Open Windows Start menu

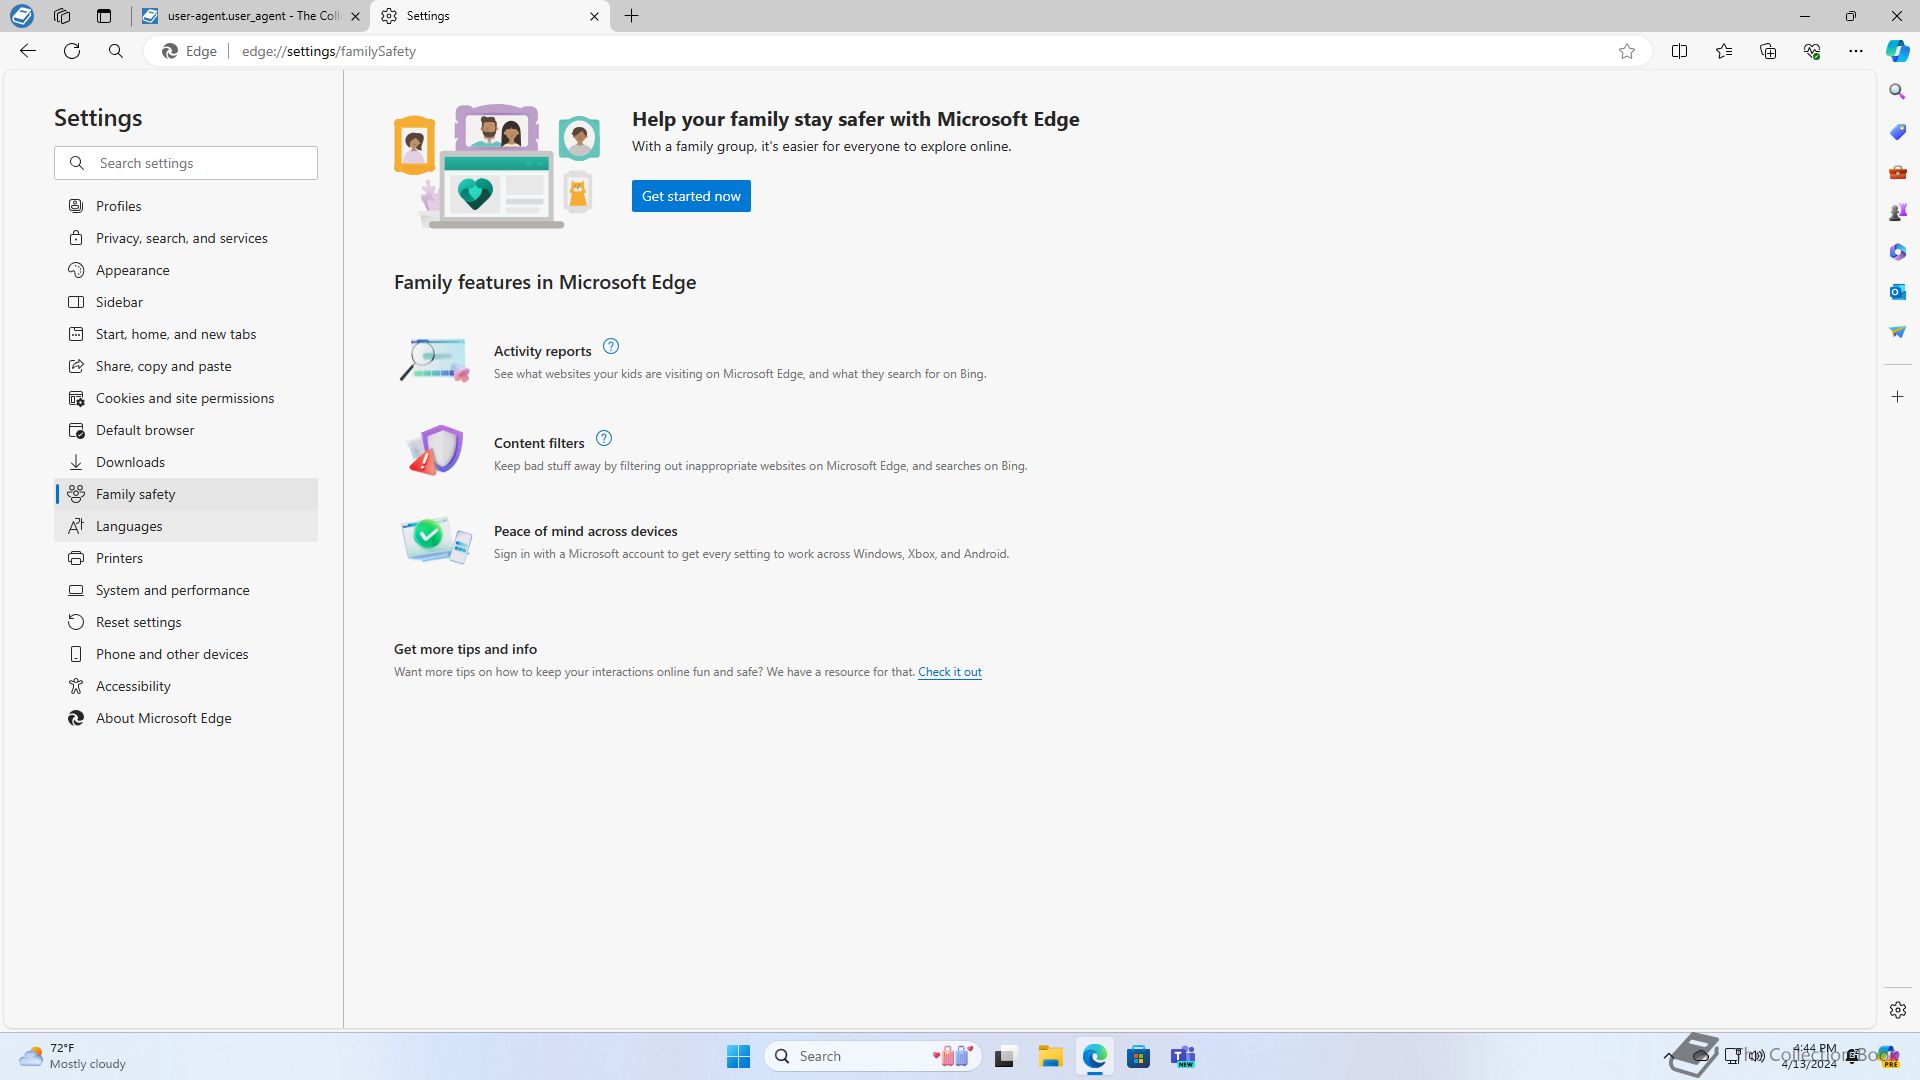(x=739, y=1056)
